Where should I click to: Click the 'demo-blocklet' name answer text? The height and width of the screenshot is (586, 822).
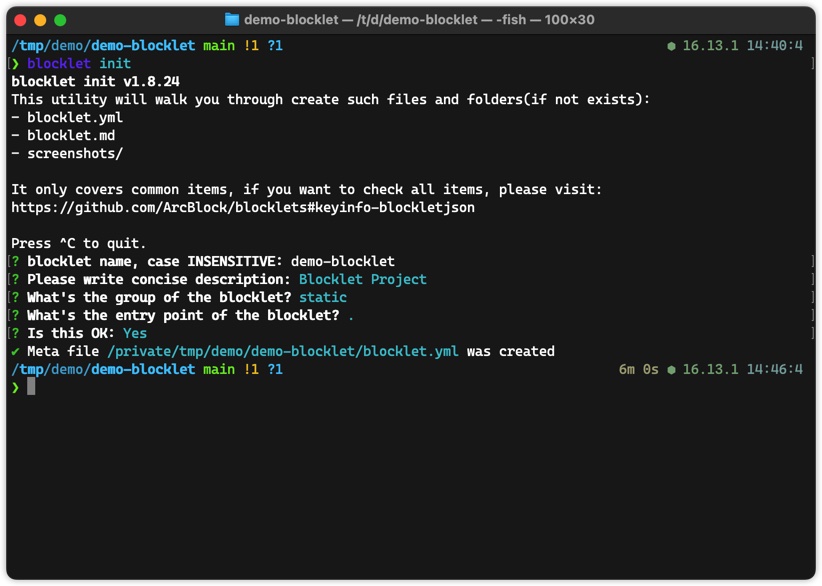(343, 262)
